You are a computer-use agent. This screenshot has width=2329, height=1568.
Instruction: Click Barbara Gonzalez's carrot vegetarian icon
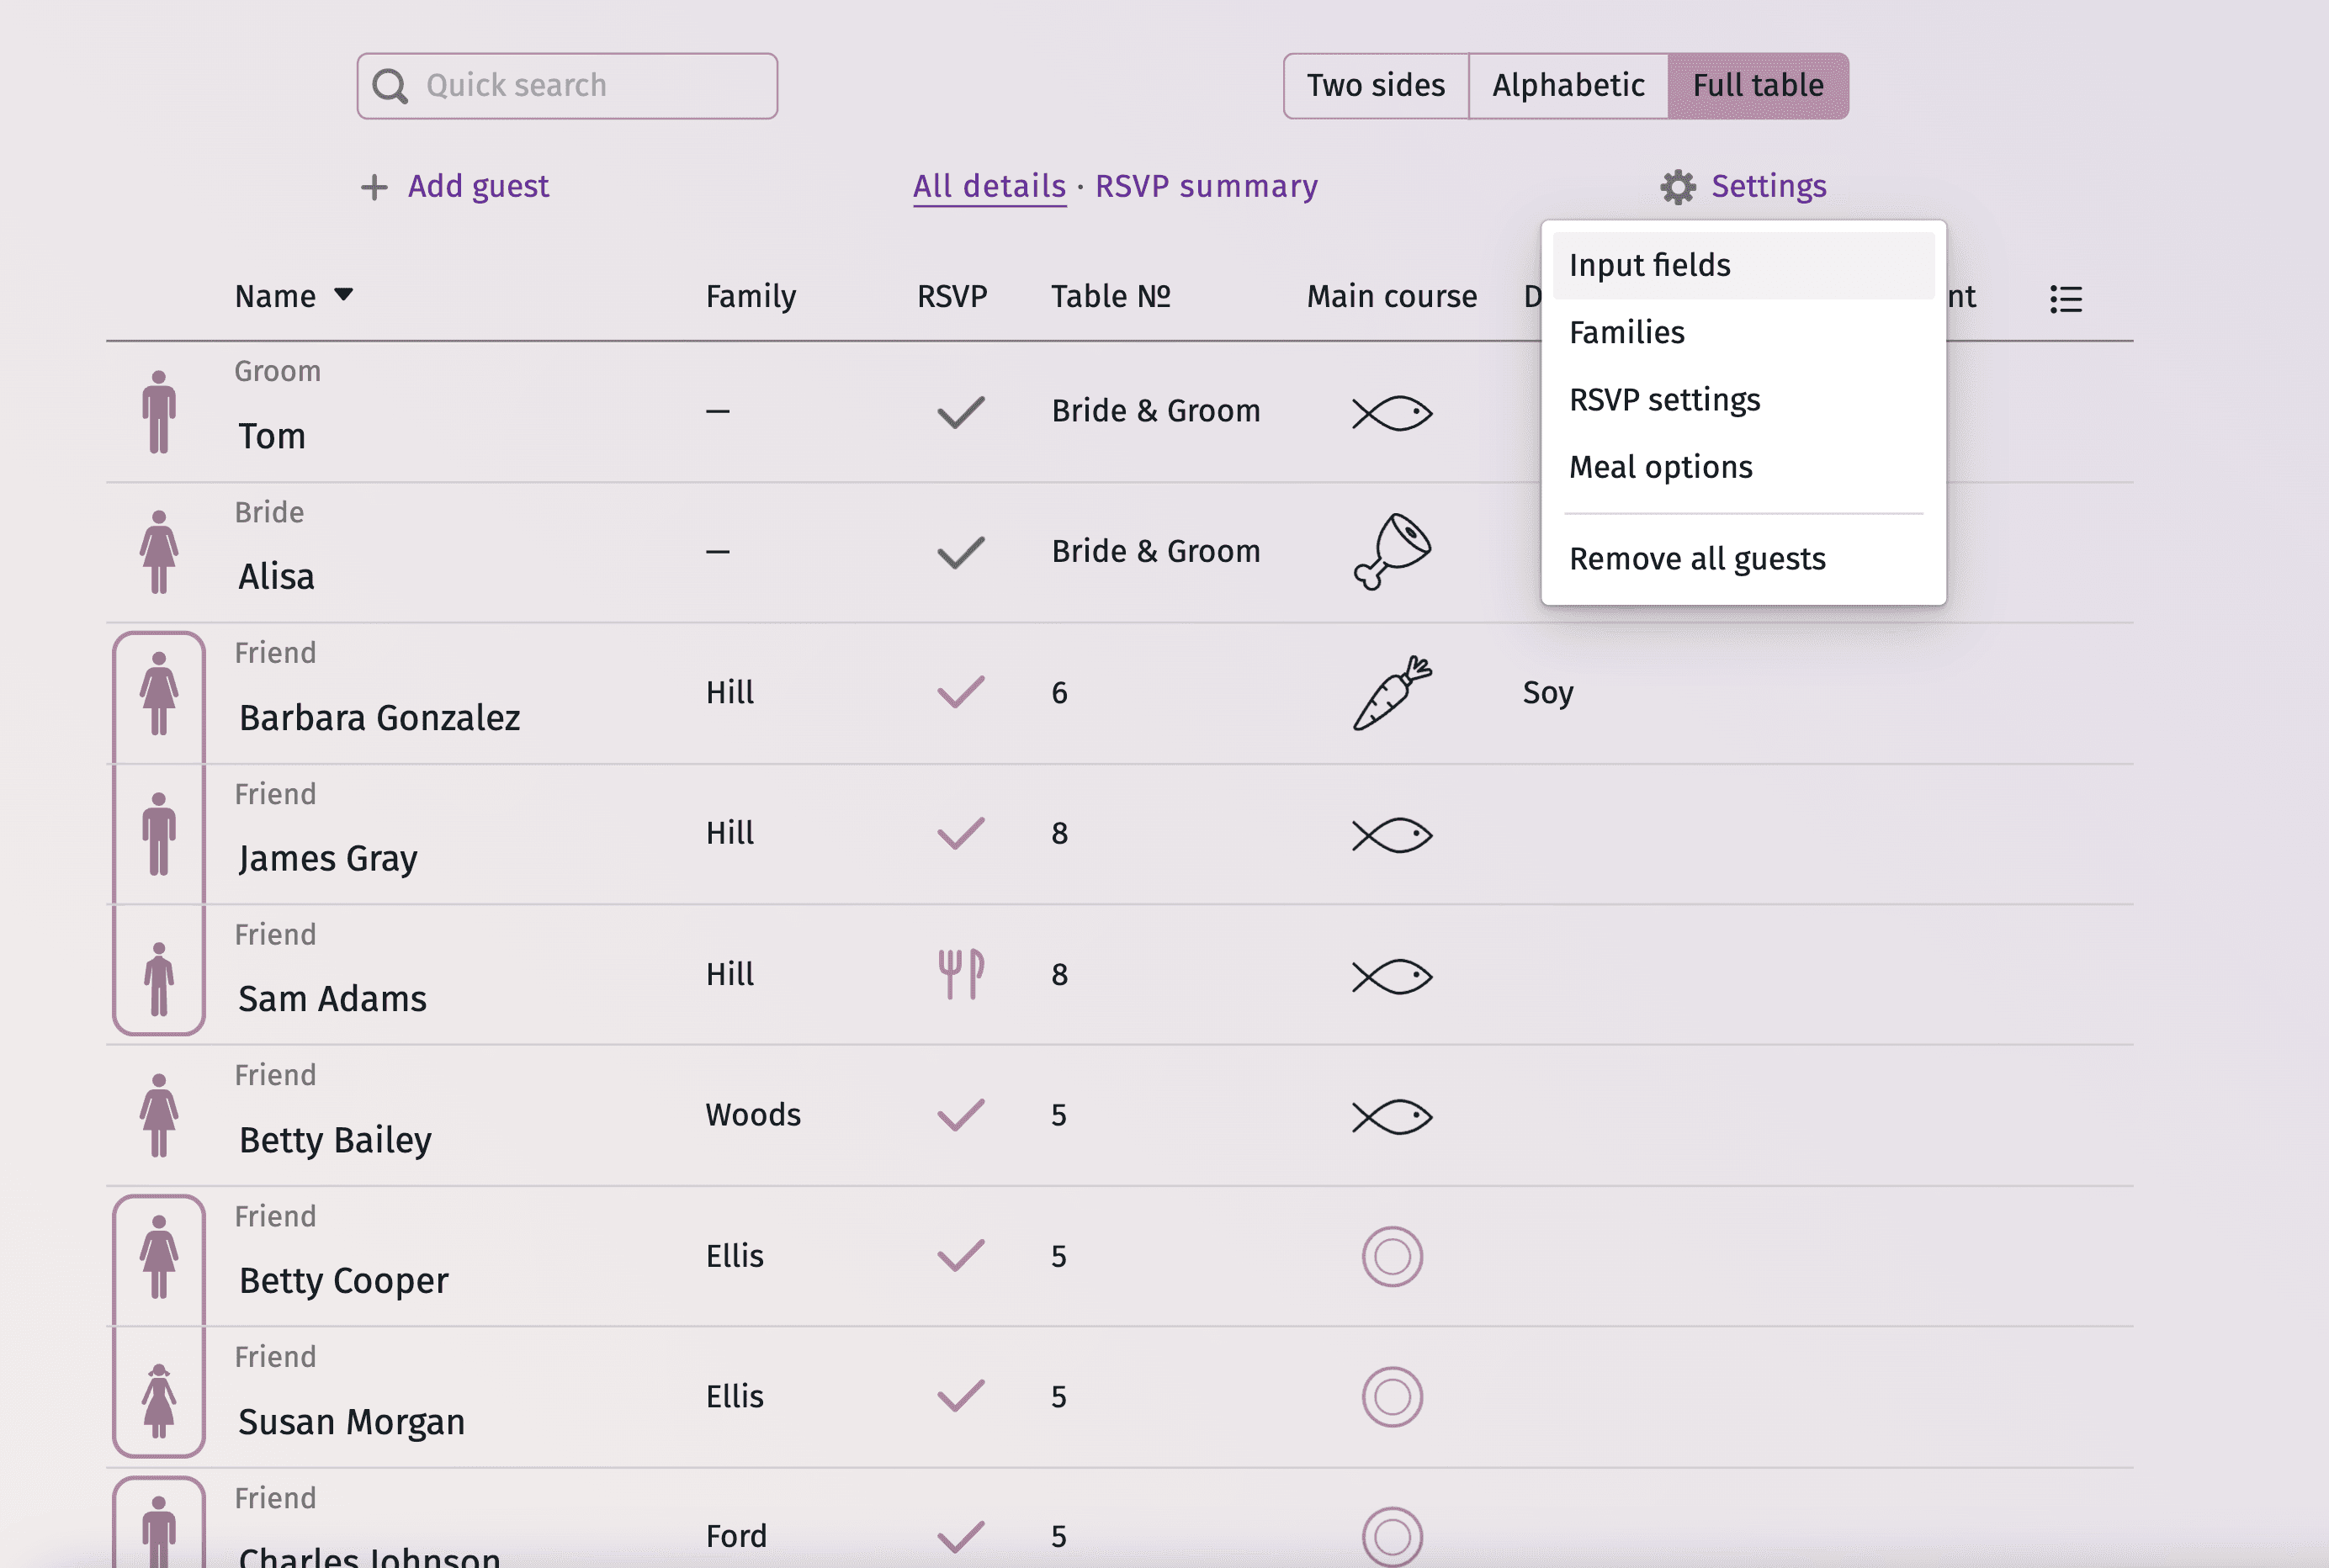pos(1391,693)
